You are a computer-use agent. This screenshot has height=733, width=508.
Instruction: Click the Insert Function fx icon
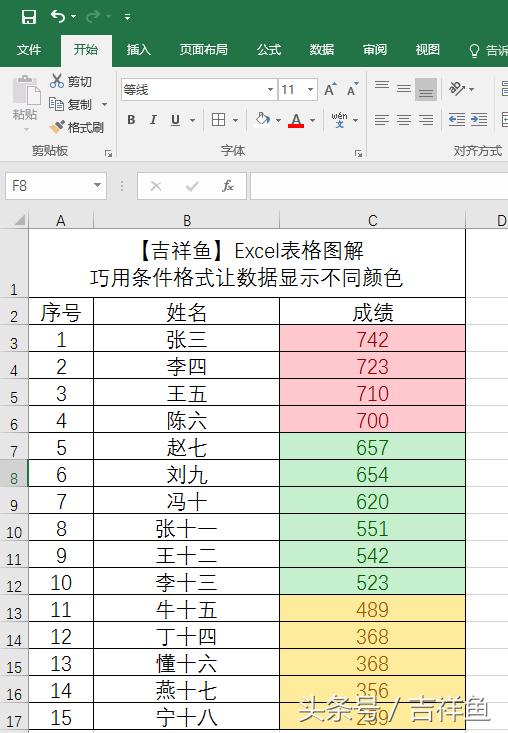[228, 186]
